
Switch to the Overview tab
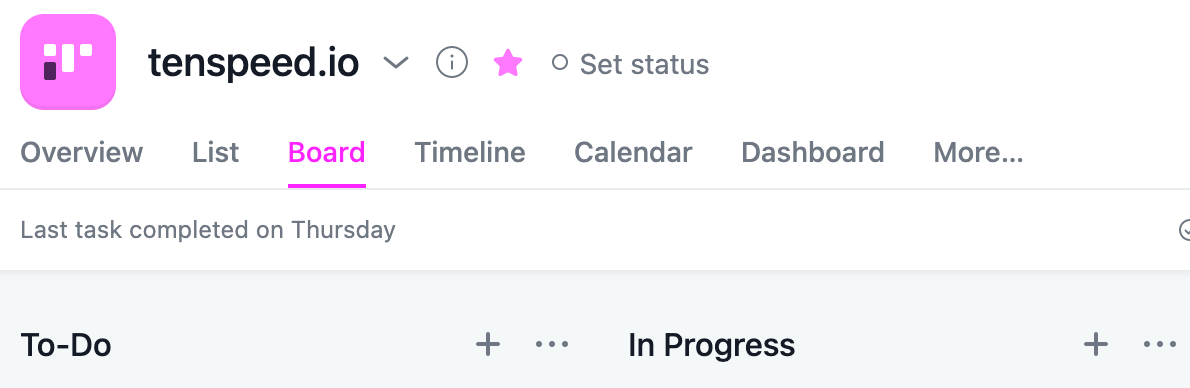[81, 153]
